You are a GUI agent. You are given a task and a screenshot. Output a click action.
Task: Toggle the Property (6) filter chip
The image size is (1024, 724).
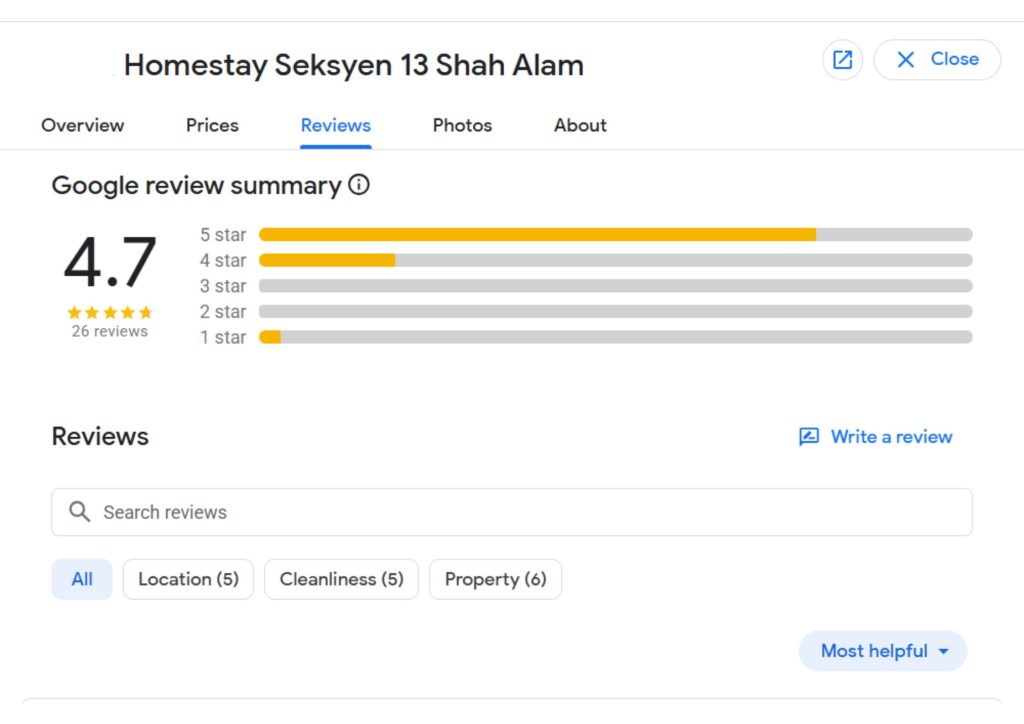495,579
